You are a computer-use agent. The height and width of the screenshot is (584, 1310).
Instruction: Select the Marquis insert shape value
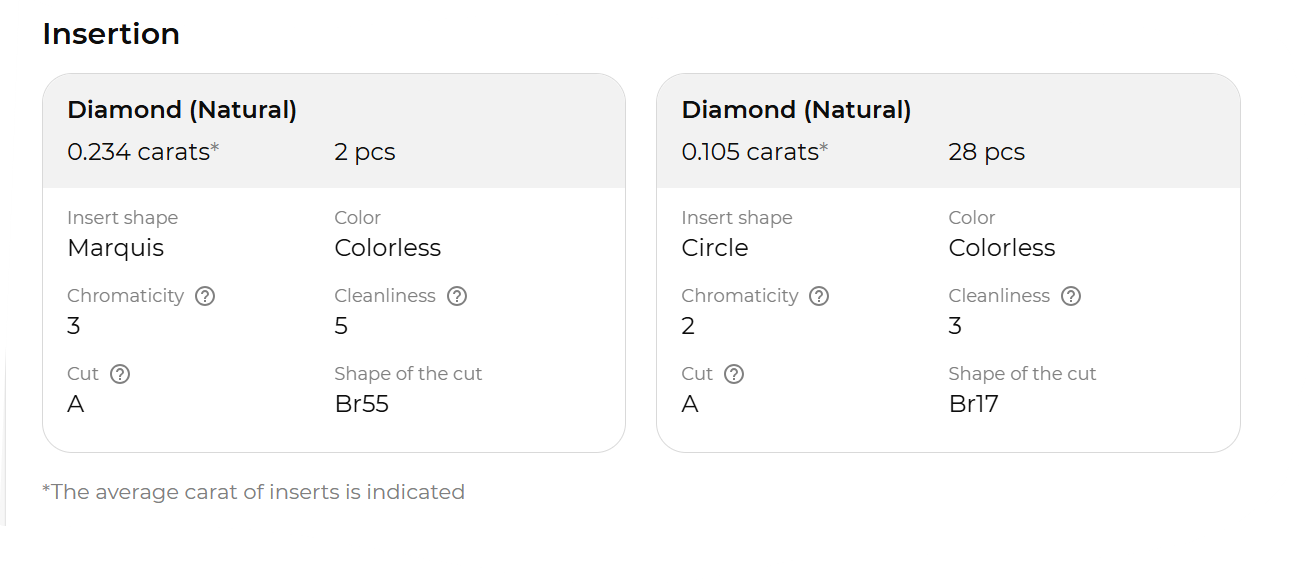click(115, 248)
